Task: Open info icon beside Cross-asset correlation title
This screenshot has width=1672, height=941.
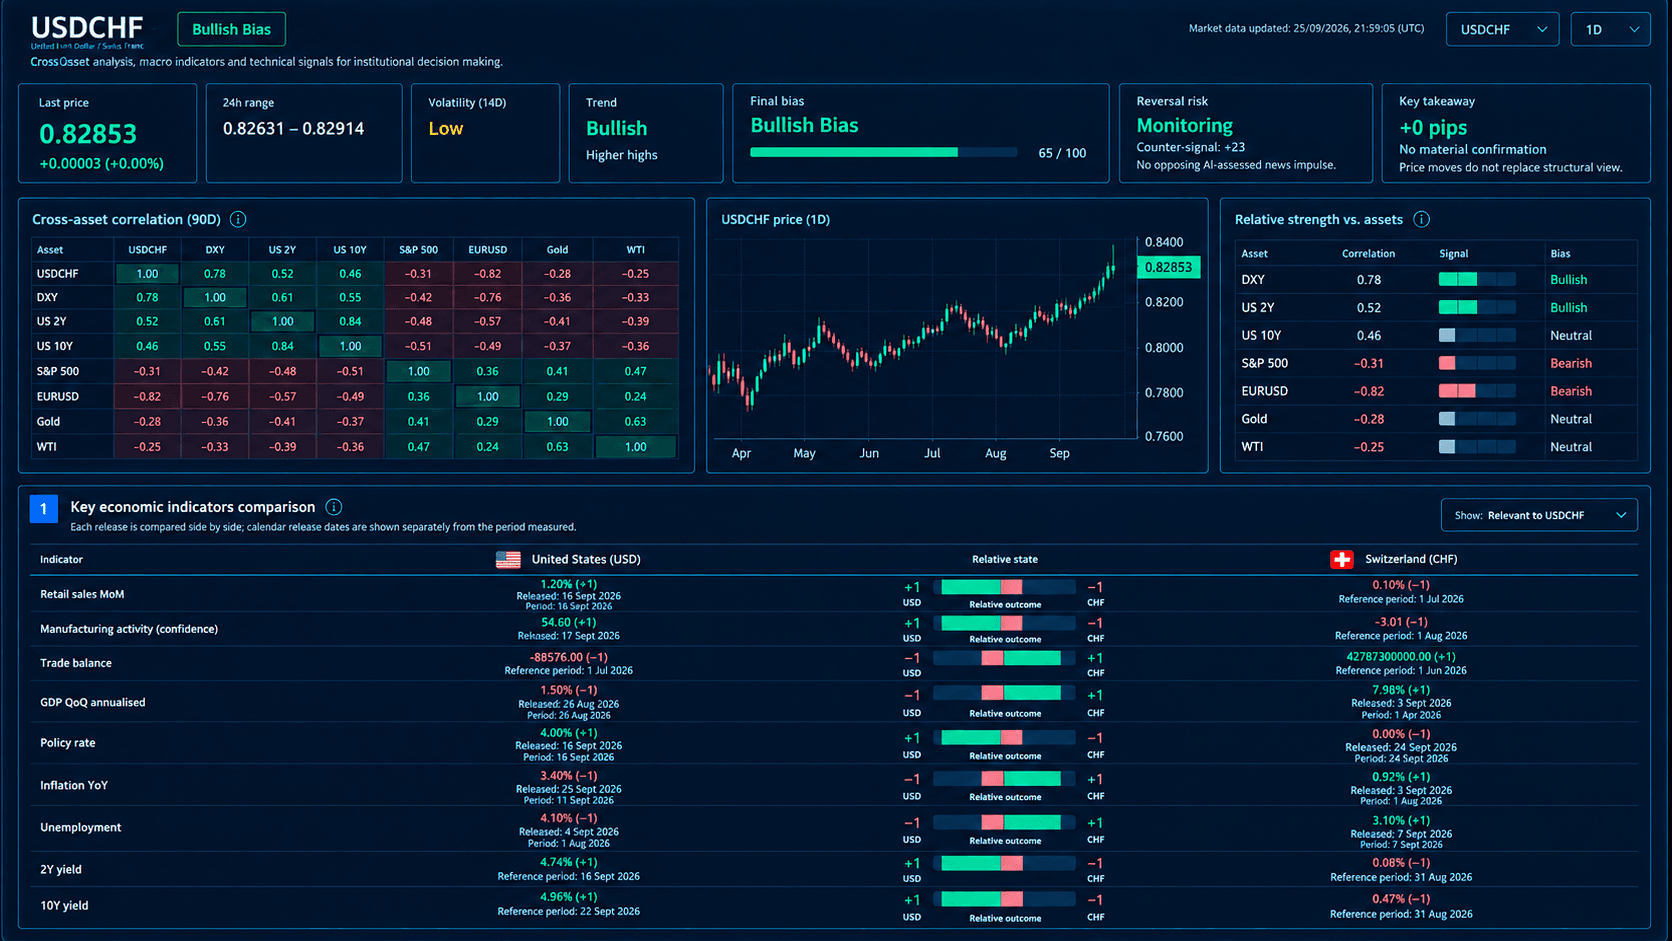Action: 238,219
